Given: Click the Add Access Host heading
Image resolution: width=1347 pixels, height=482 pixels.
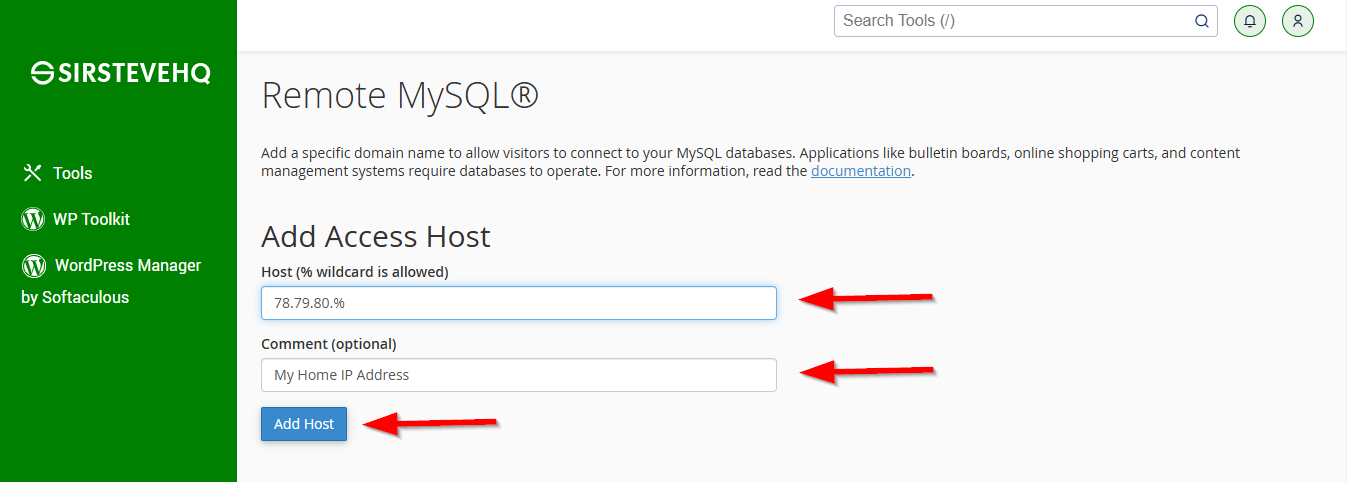Looking at the screenshot, I should (x=376, y=237).
